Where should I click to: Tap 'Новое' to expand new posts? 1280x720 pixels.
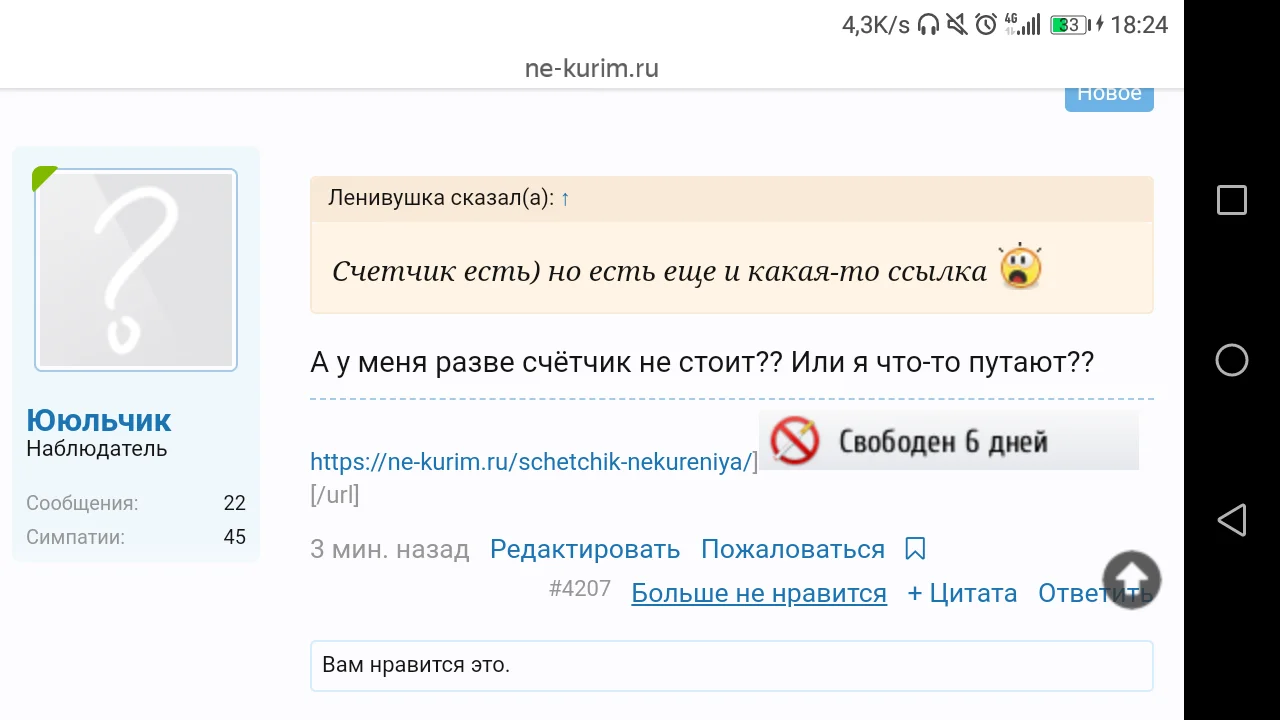click(x=1108, y=93)
